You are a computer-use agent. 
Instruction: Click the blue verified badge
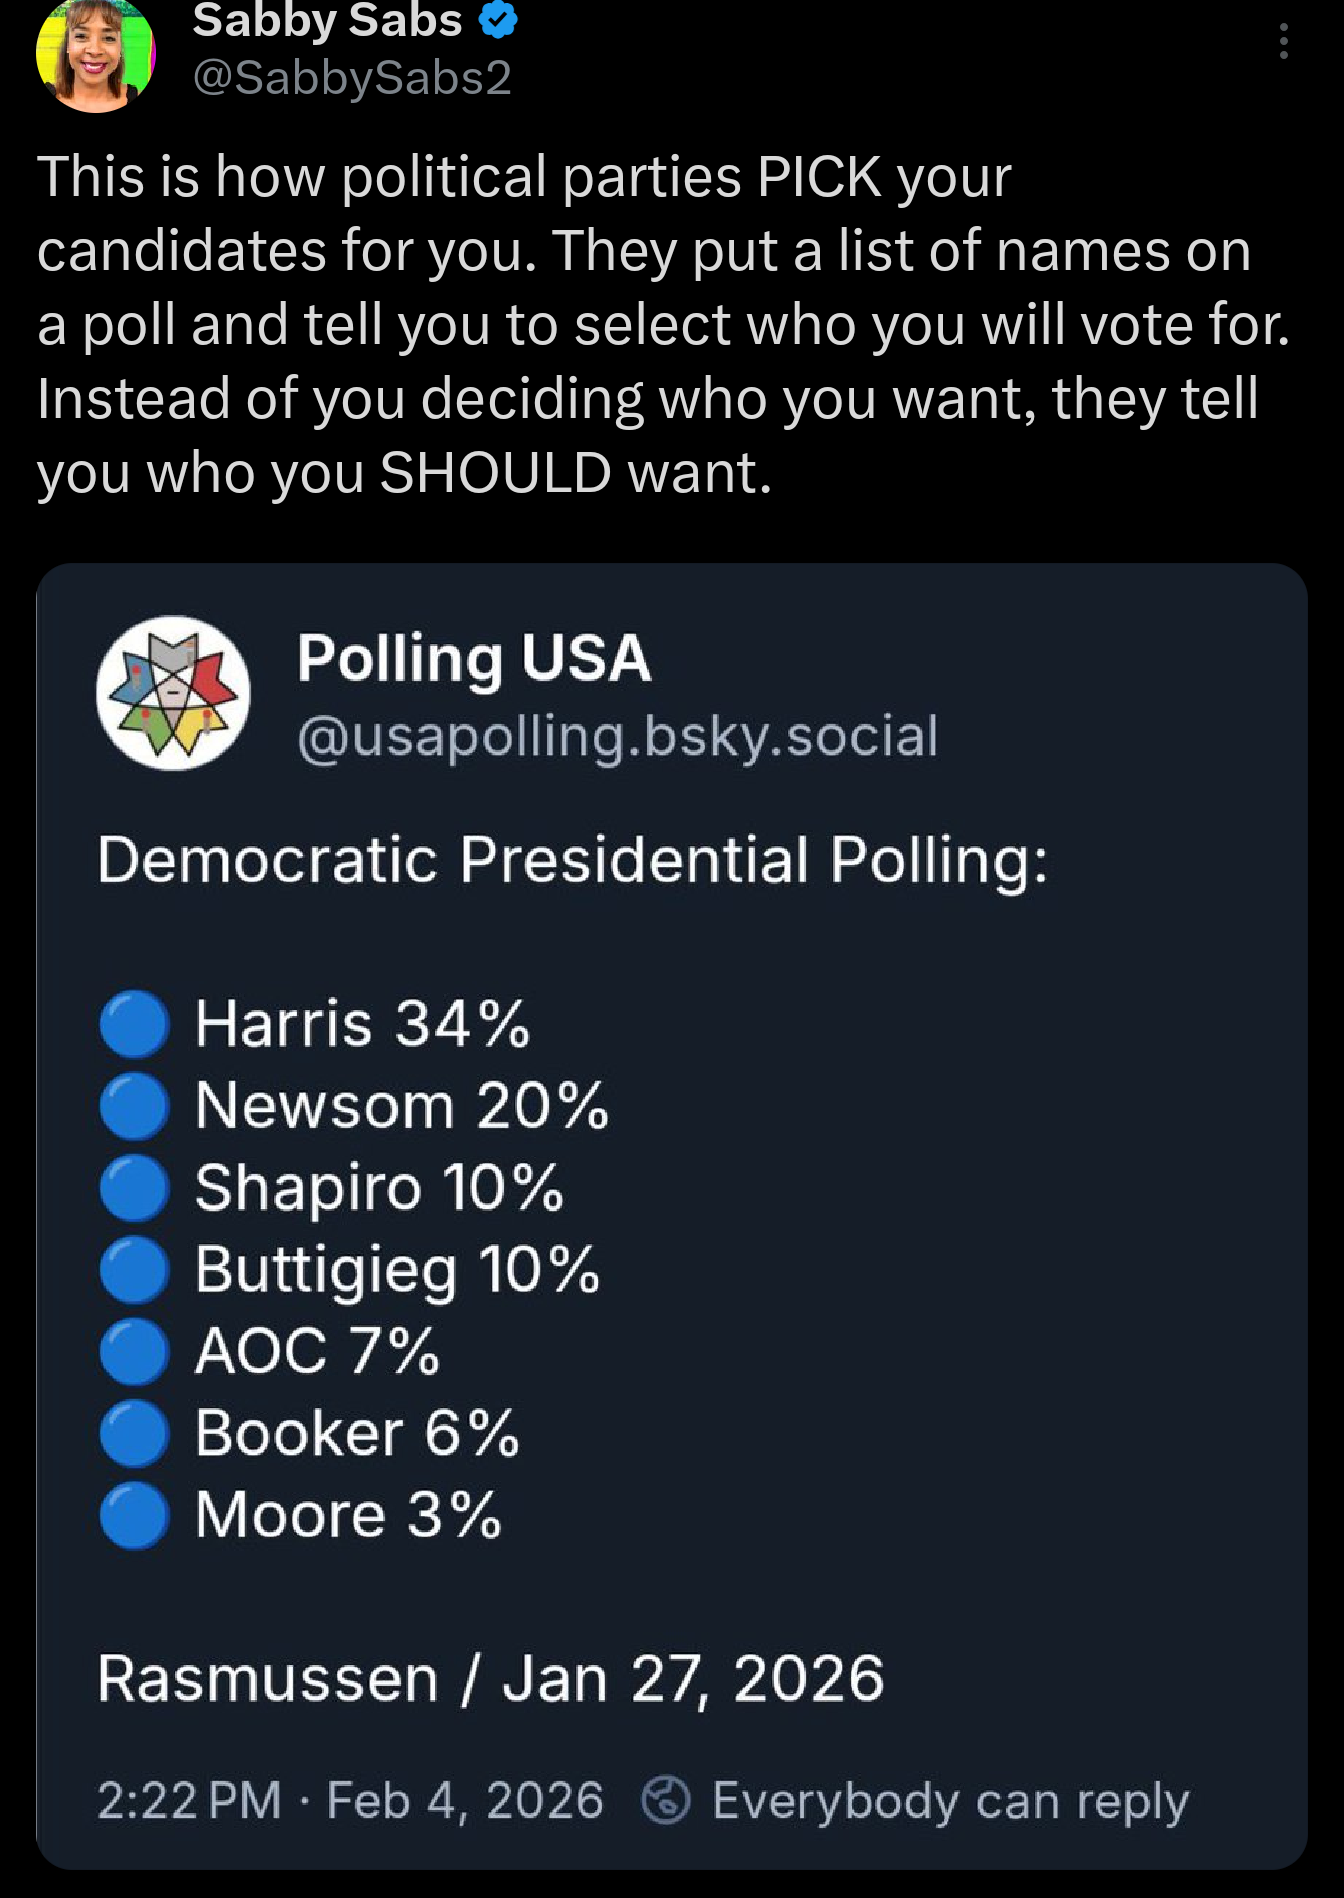[498, 20]
